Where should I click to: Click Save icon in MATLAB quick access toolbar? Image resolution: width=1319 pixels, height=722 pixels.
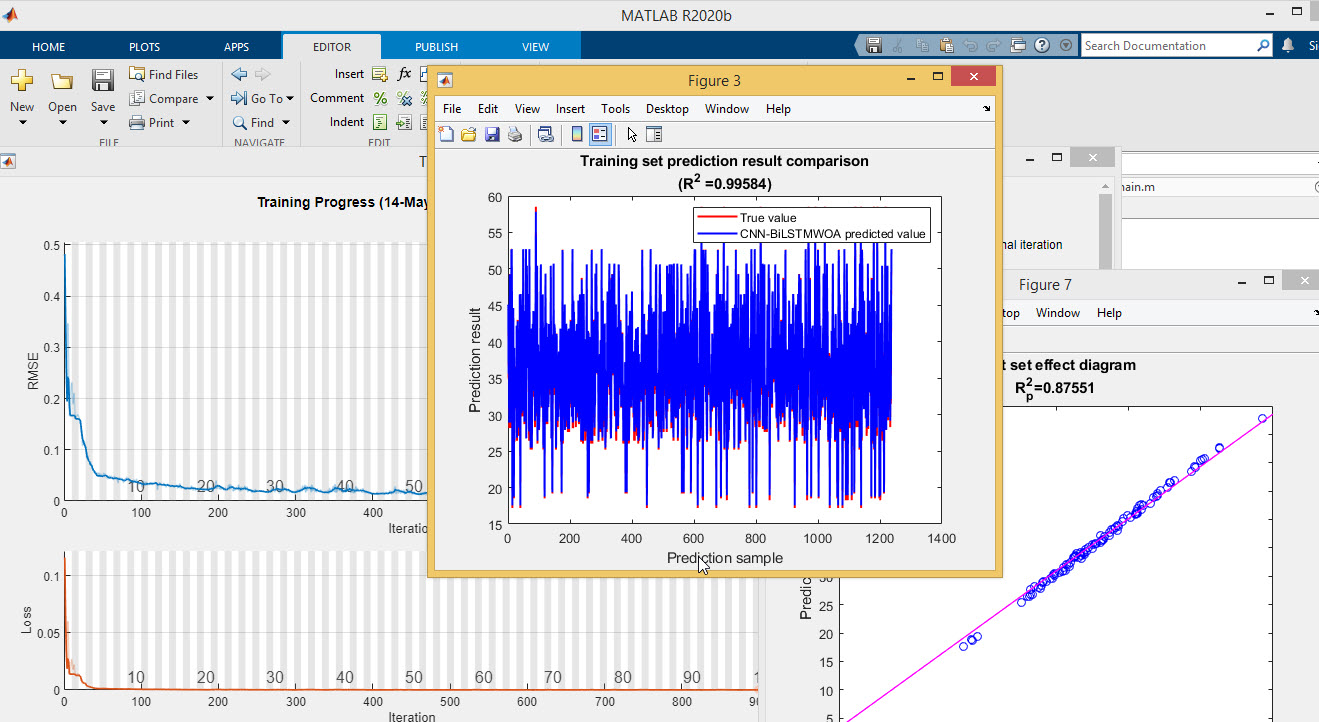pyautogui.click(x=874, y=45)
